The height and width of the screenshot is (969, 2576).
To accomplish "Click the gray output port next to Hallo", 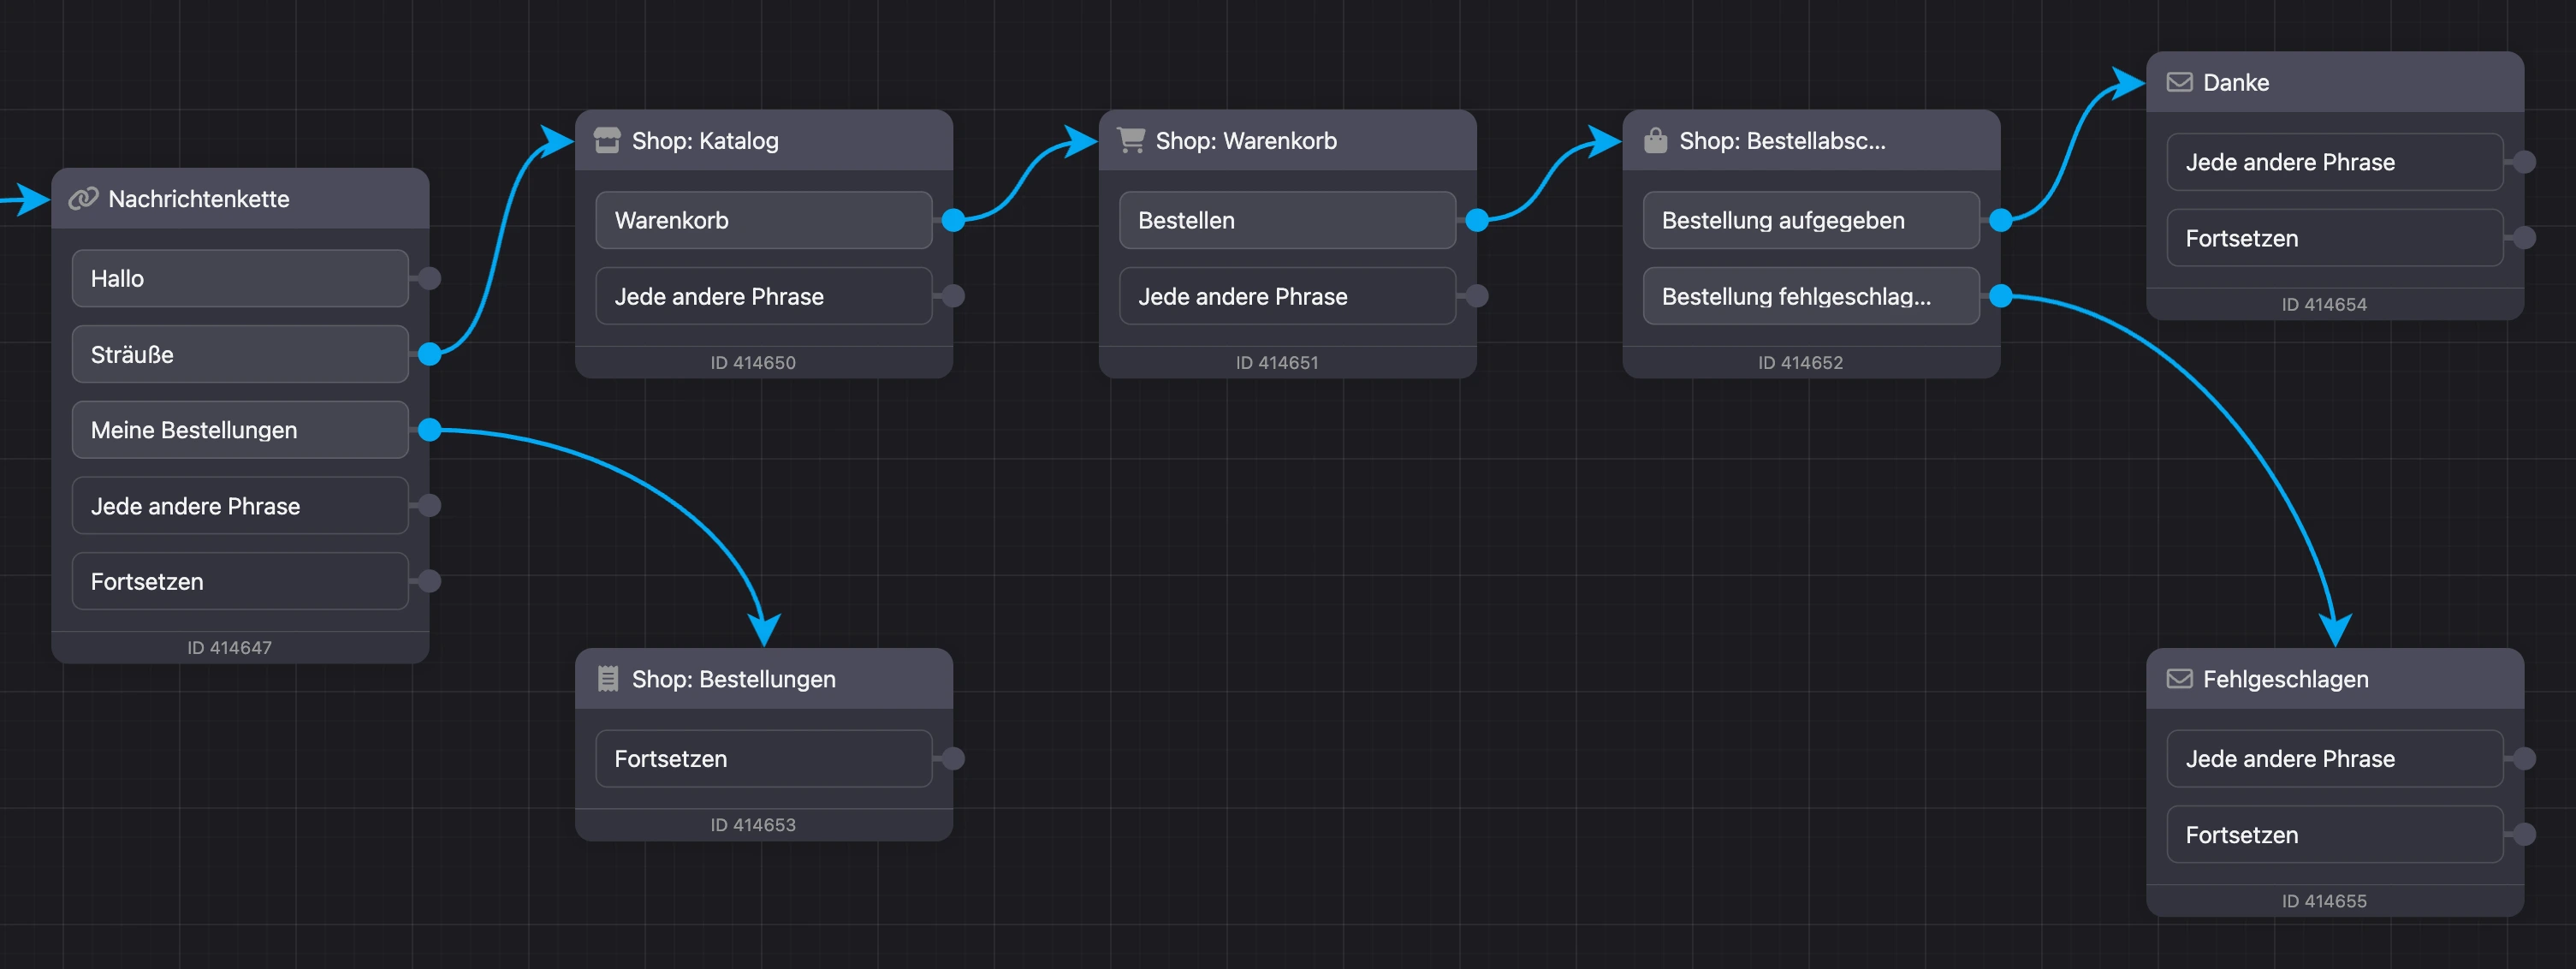I will point(430,278).
